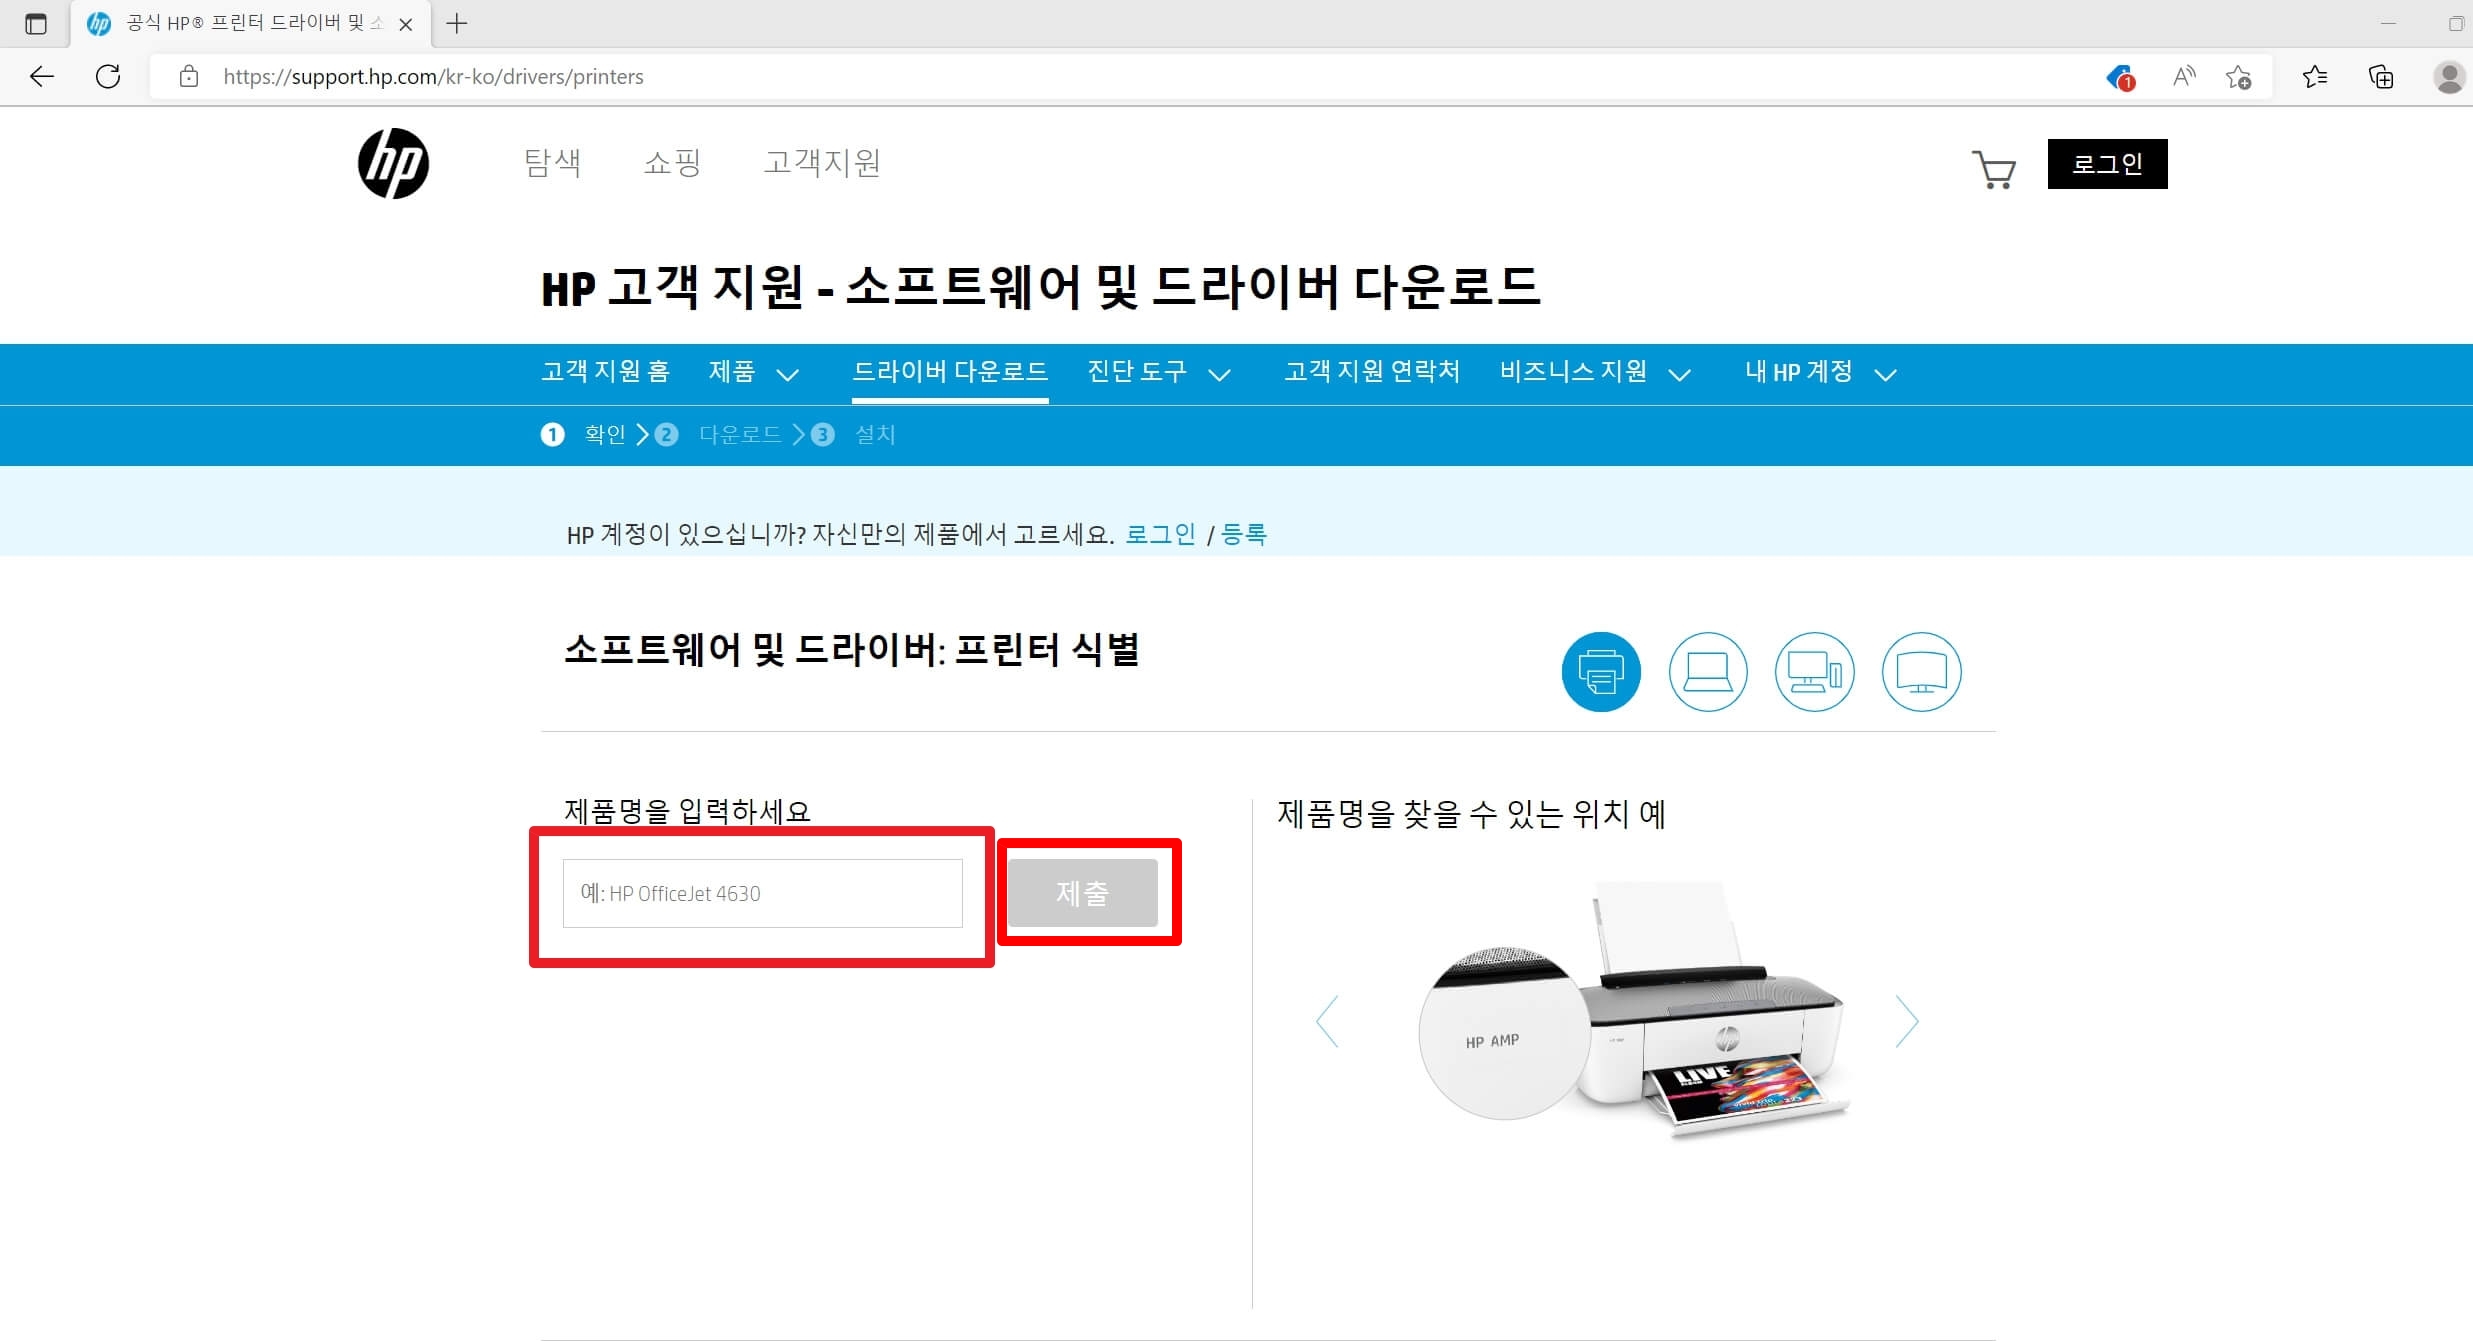This screenshot has height=1341, width=2473.
Task: Select the laptop category icon
Action: (x=1708, y=671)
